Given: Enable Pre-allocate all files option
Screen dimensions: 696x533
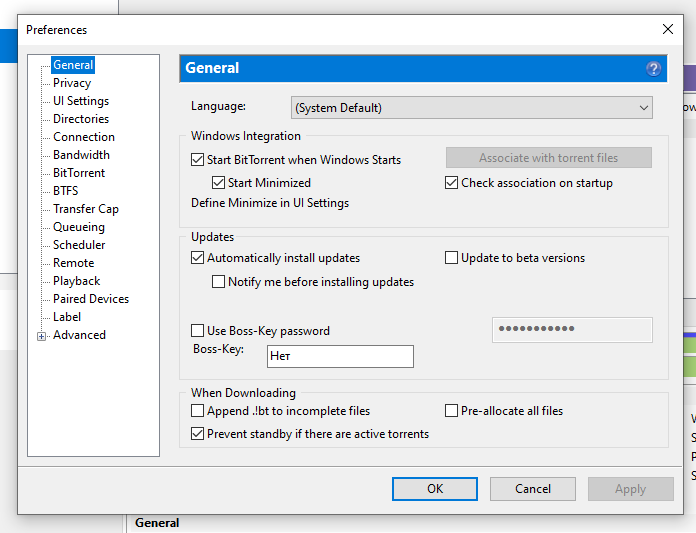Looking at the screenshot, I should click(x=451, y=411).
